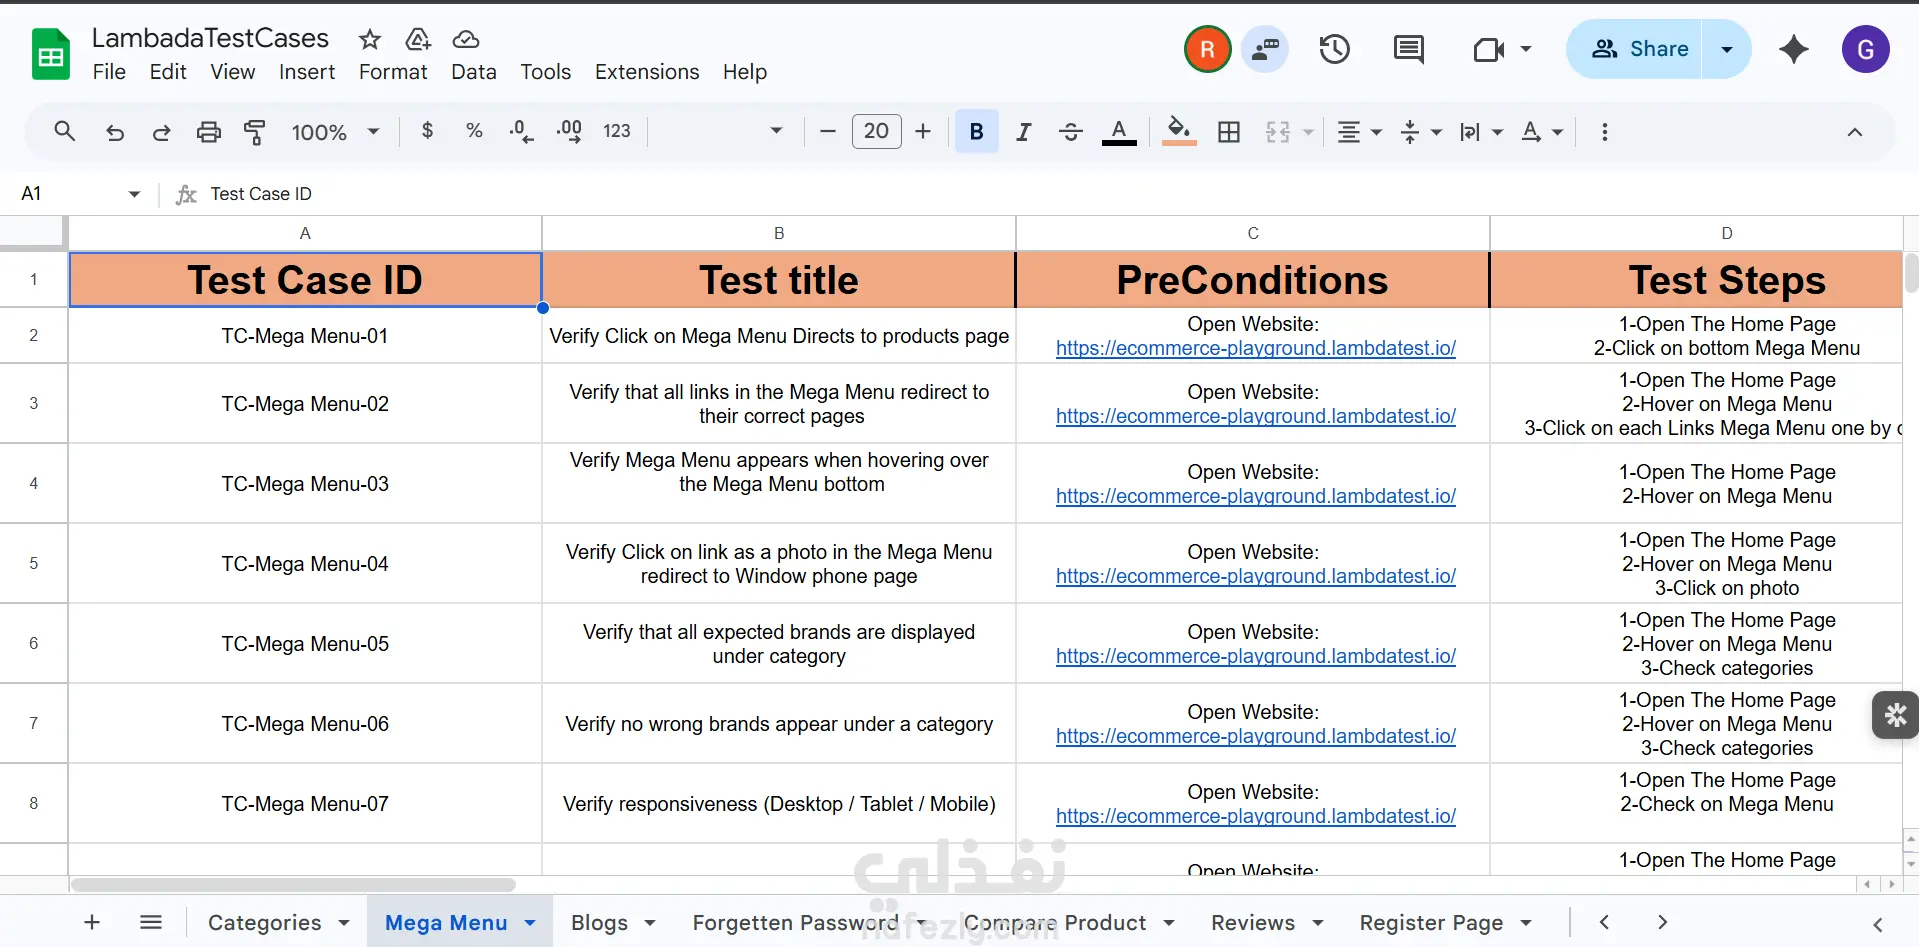Open the Gemini sparkle icon
Image resolution: width=1919 pixels, height=947 pixels.
(x=1794, y=49)
